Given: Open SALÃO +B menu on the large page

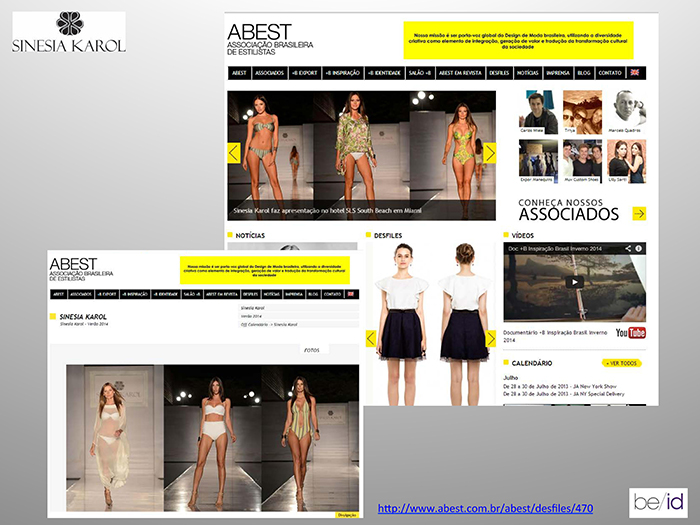Looking at the screenshot, I should [x=420, y=73].
